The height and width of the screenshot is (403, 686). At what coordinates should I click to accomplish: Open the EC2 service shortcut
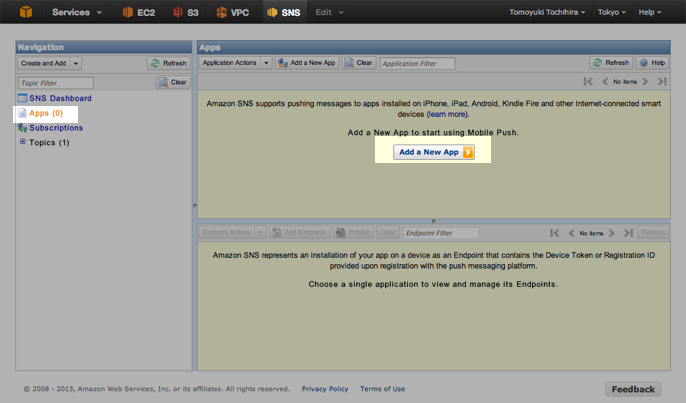click(139, 12)
